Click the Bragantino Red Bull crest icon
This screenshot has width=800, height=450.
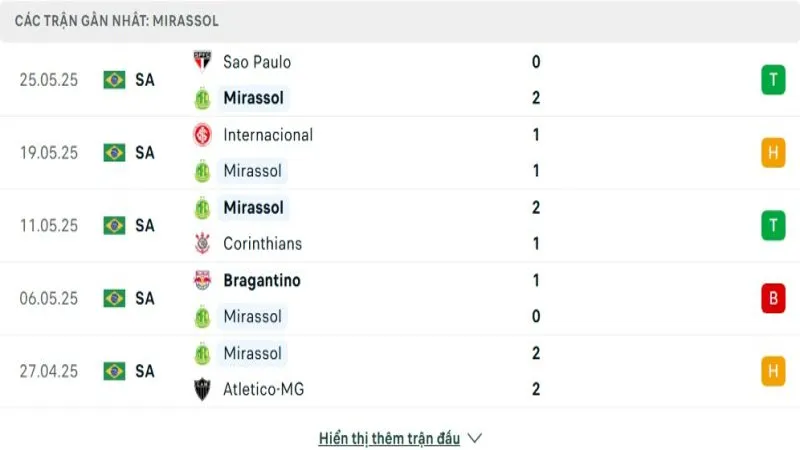(x=203, y=281)
